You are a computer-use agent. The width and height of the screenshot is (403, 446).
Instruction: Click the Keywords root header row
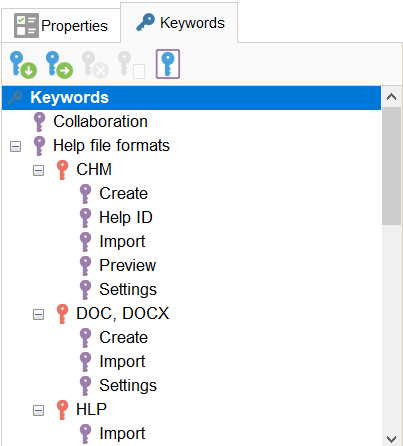pyautogui.click(x=191, y=98)
